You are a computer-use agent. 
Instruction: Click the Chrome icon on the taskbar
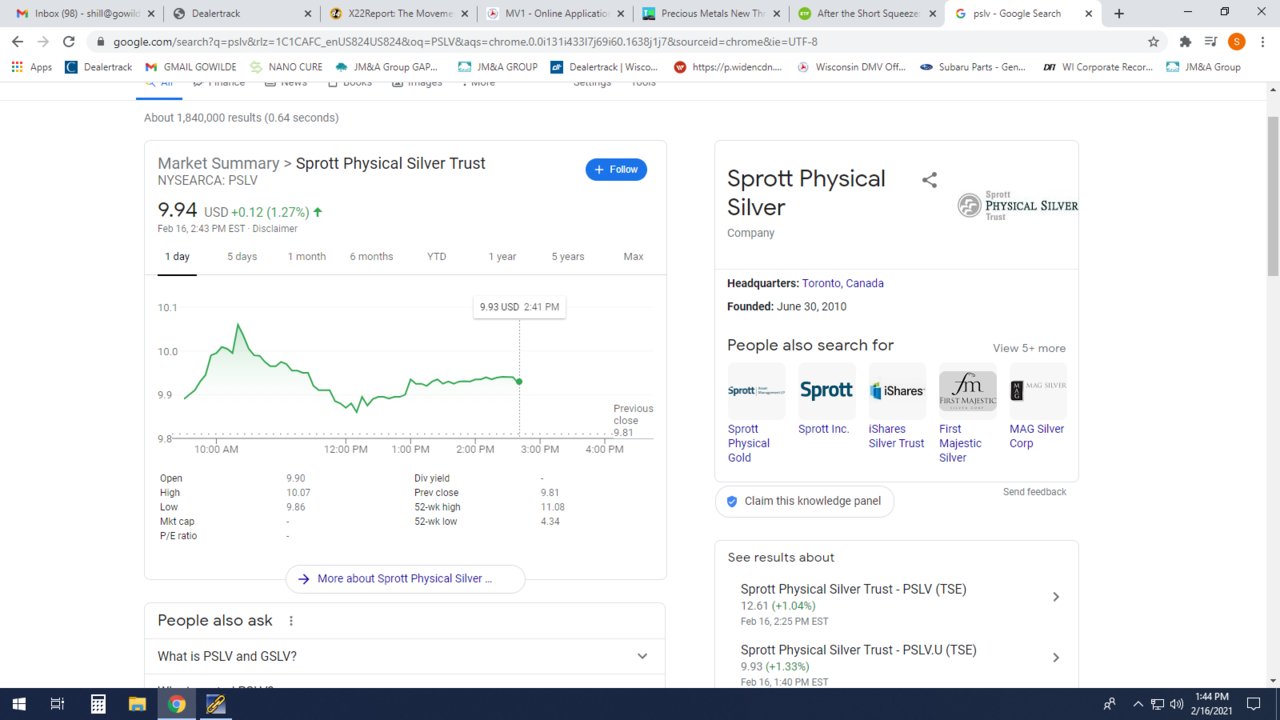pos(176,704)
